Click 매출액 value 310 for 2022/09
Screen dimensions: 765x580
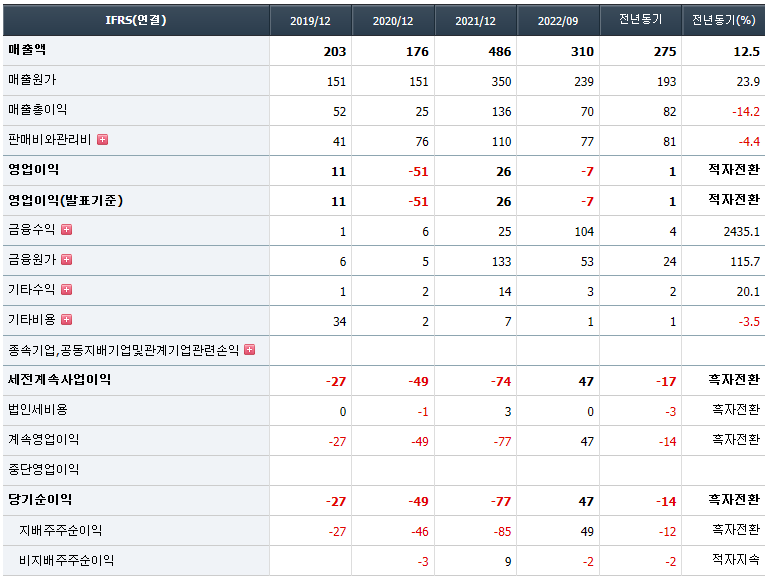[582, 52]
